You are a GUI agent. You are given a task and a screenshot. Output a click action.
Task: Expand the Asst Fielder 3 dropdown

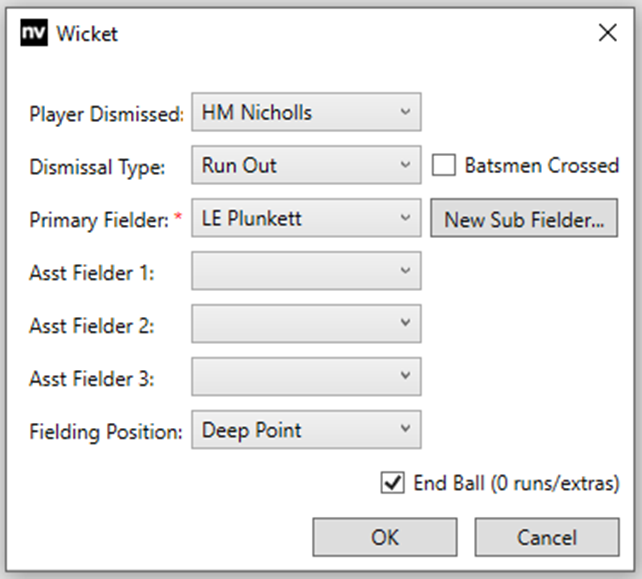click(x=405, y=377)
